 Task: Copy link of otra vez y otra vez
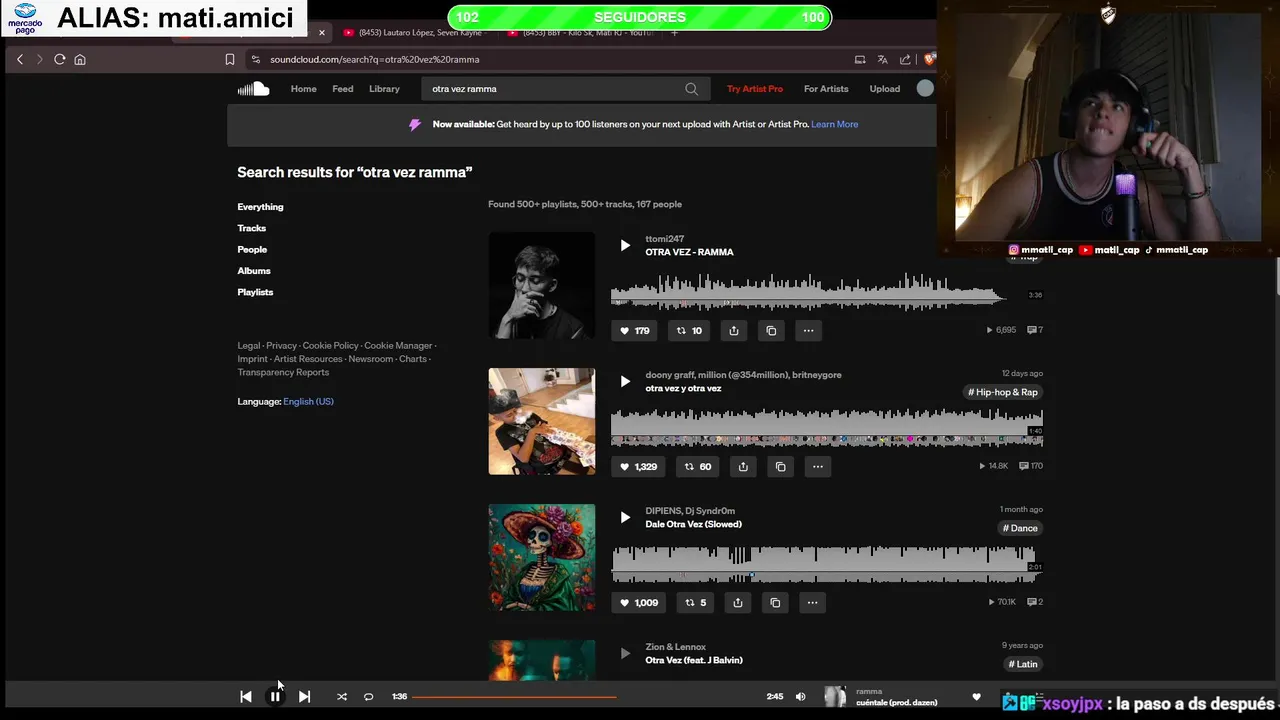pos(780,466)
